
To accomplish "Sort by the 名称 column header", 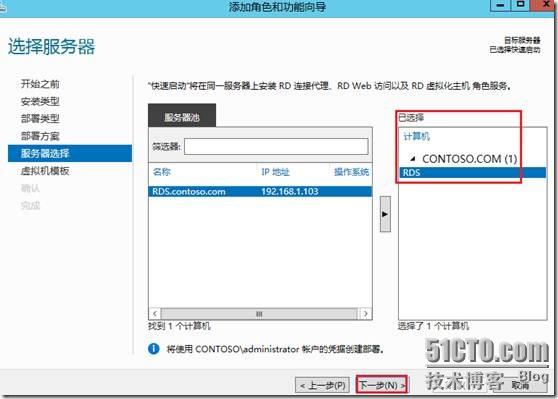I will (162, 172).
